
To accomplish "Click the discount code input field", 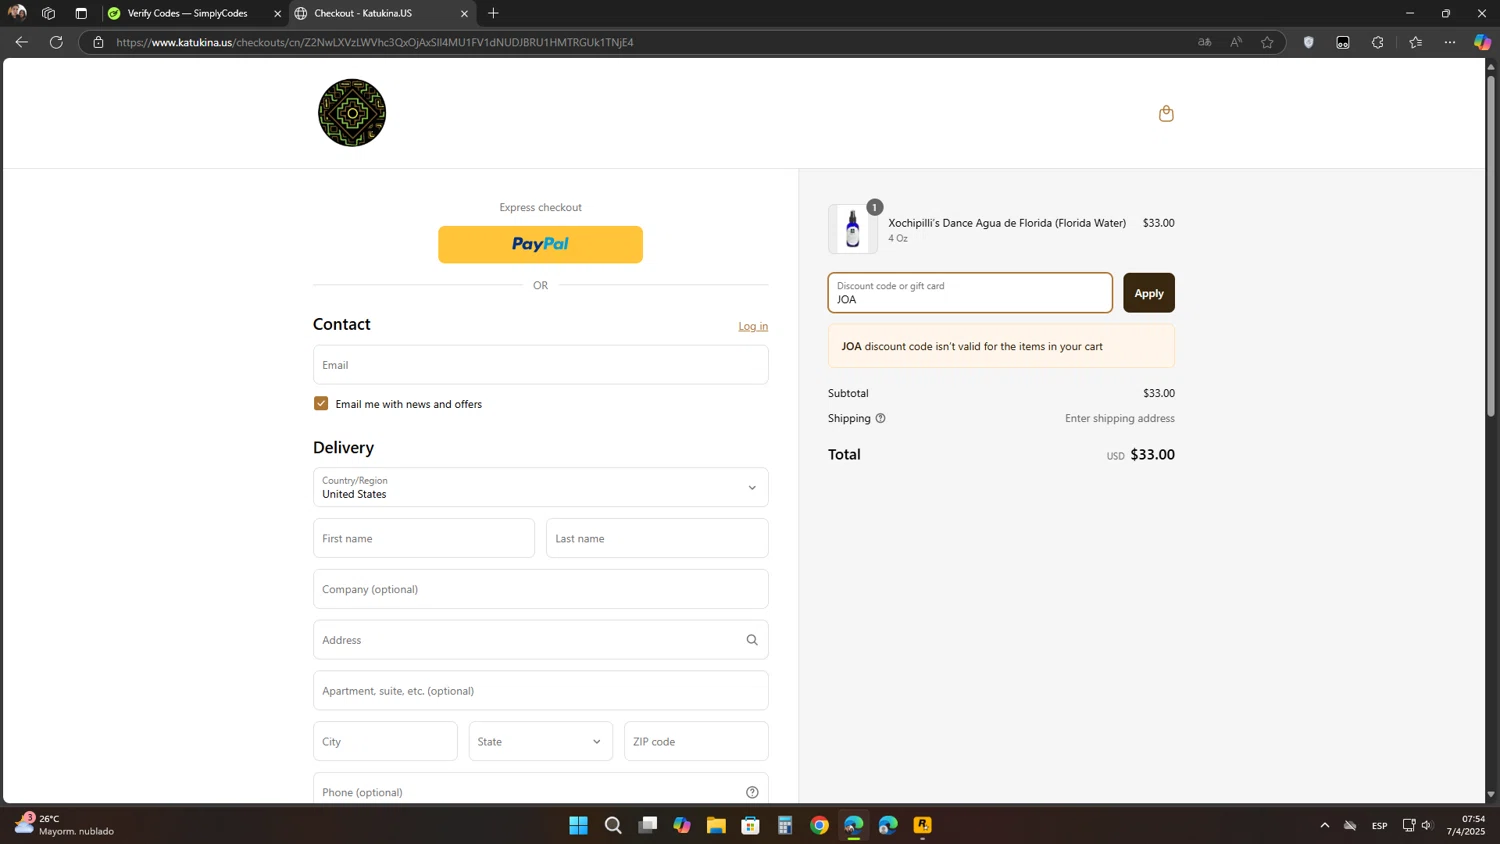I will pyautogui.click(x=970, y=293).
